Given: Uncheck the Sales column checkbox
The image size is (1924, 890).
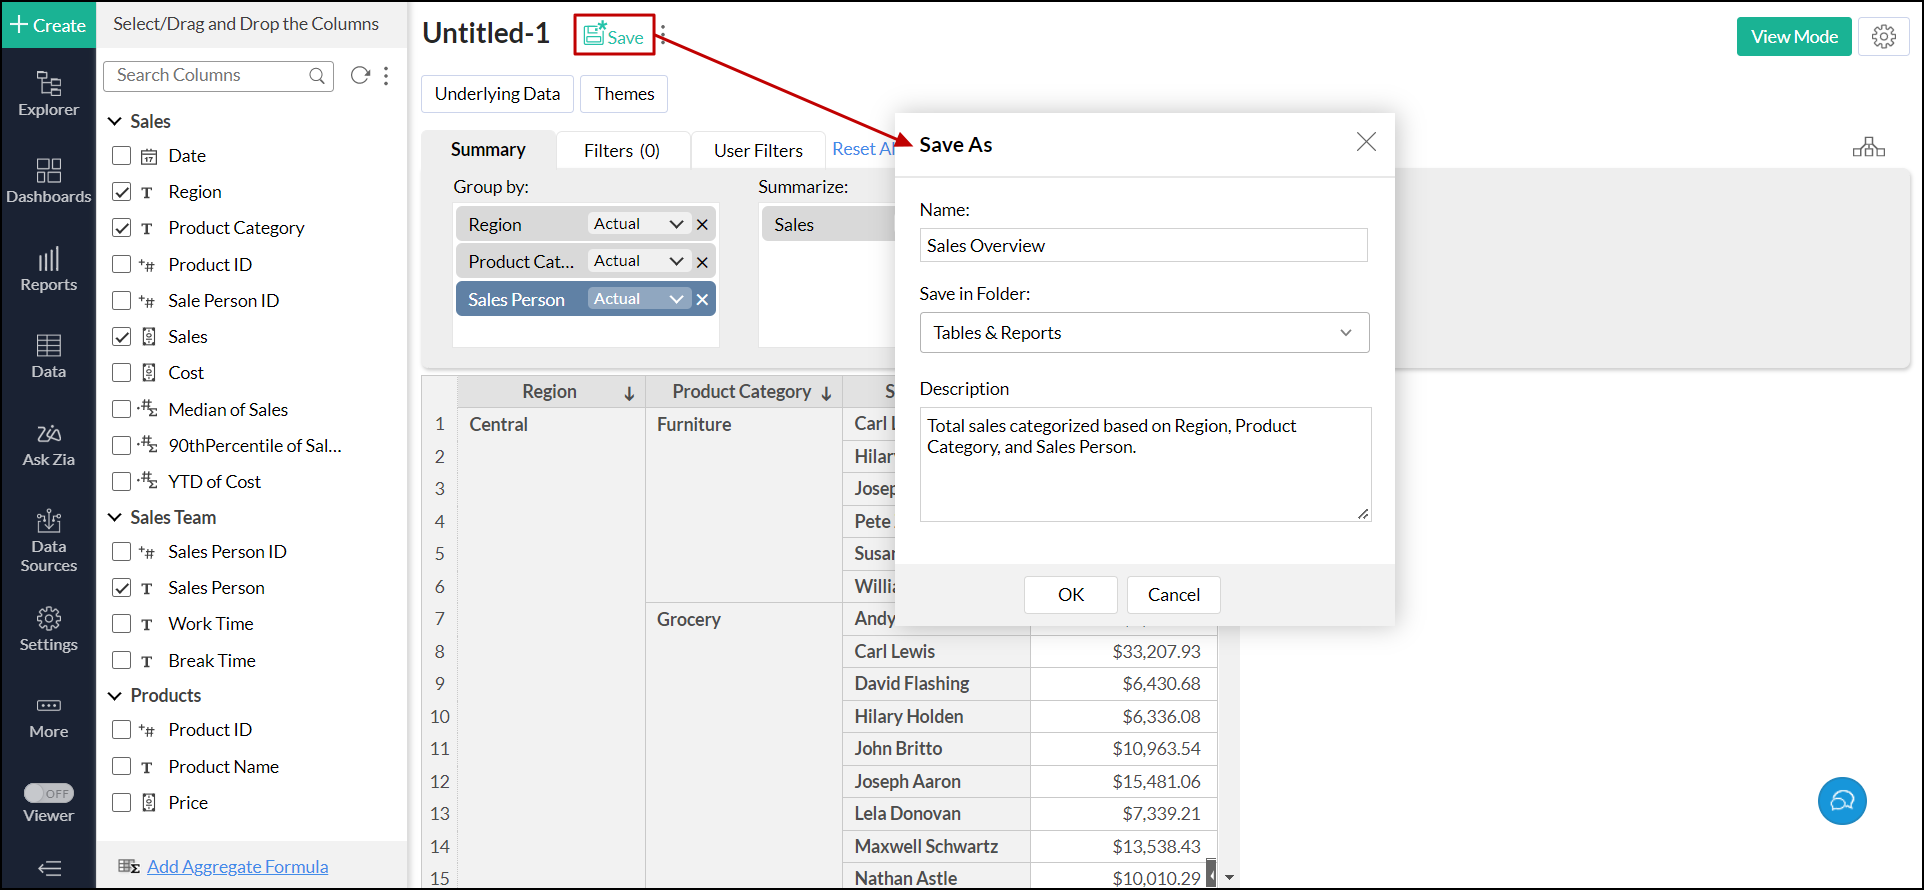Looking at the screenshot, I should 122,337.
